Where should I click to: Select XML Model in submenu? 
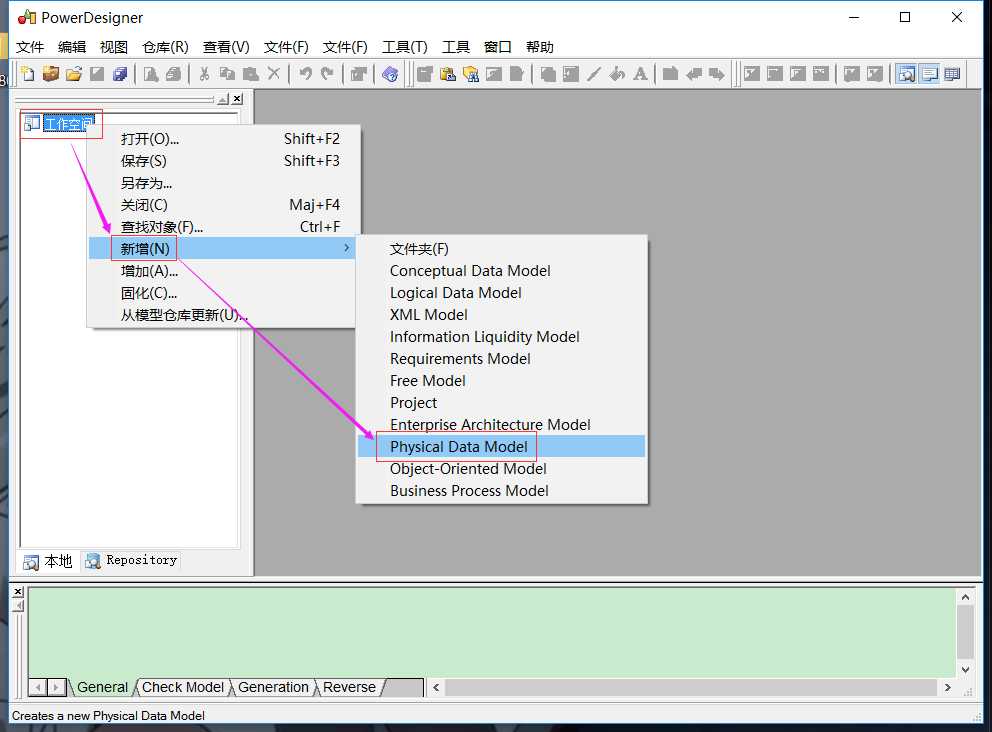coord(501,314)
